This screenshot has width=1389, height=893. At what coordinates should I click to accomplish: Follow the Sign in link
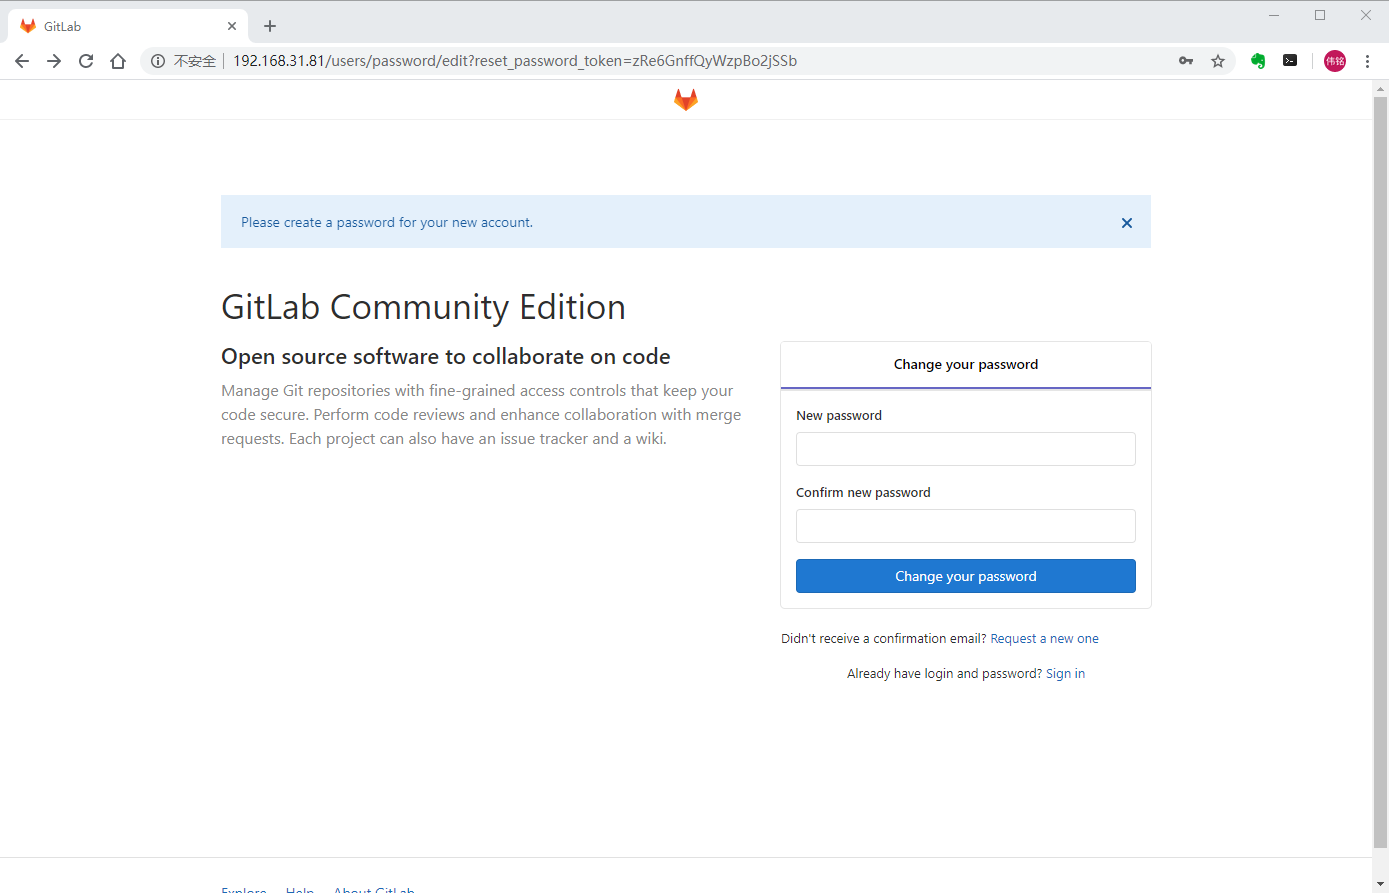(x=1065, y=674)
